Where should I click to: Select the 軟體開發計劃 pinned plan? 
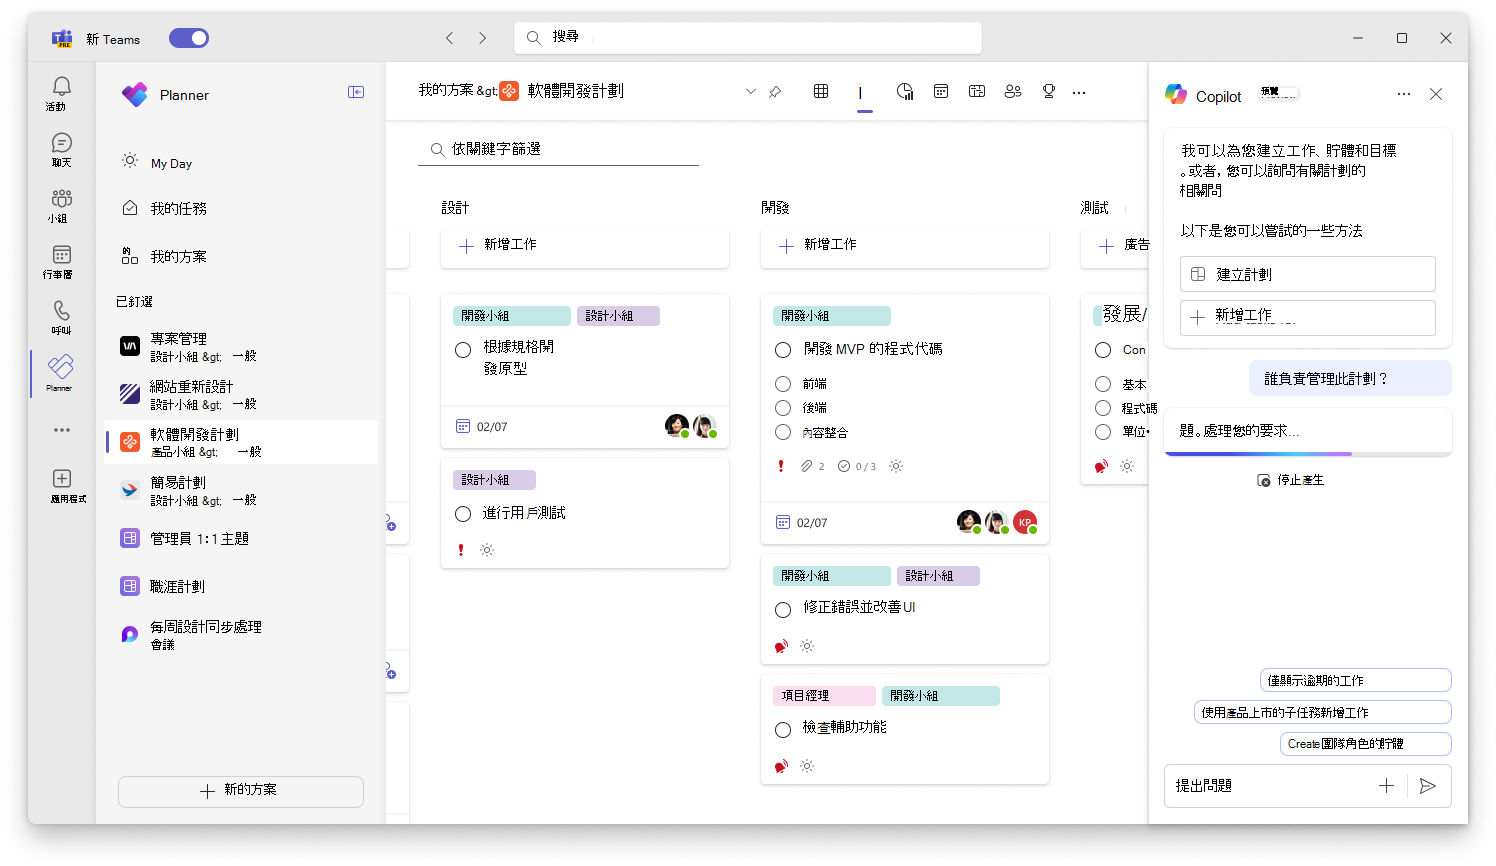242,442
